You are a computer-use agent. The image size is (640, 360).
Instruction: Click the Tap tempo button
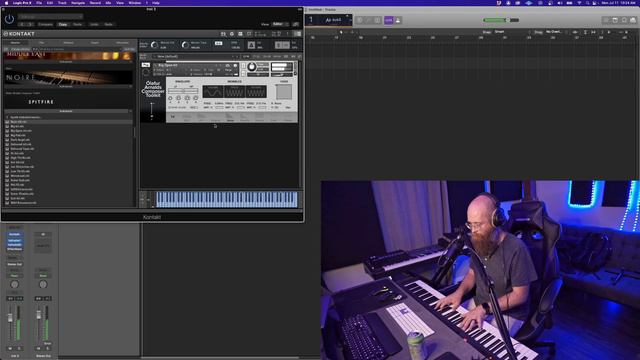click(218, 43)
